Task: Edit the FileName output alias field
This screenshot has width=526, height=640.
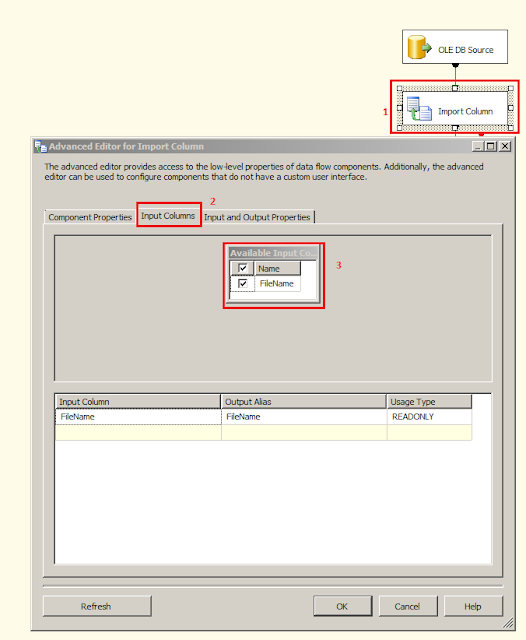Action: coord(304,417)
